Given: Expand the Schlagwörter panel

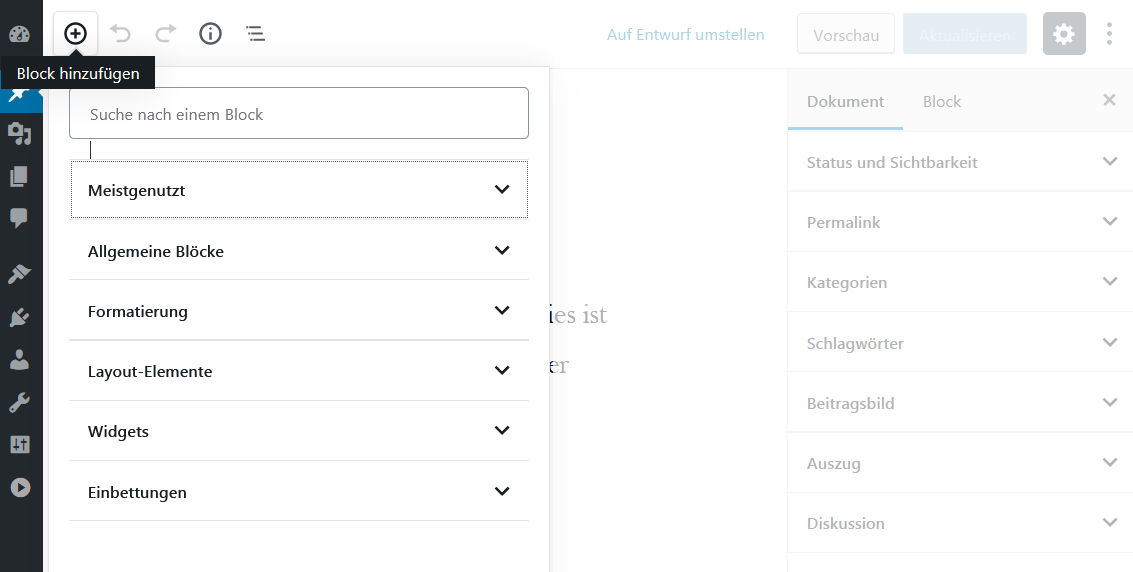Looking at the screenshot, I should click(x=960, y=343).
